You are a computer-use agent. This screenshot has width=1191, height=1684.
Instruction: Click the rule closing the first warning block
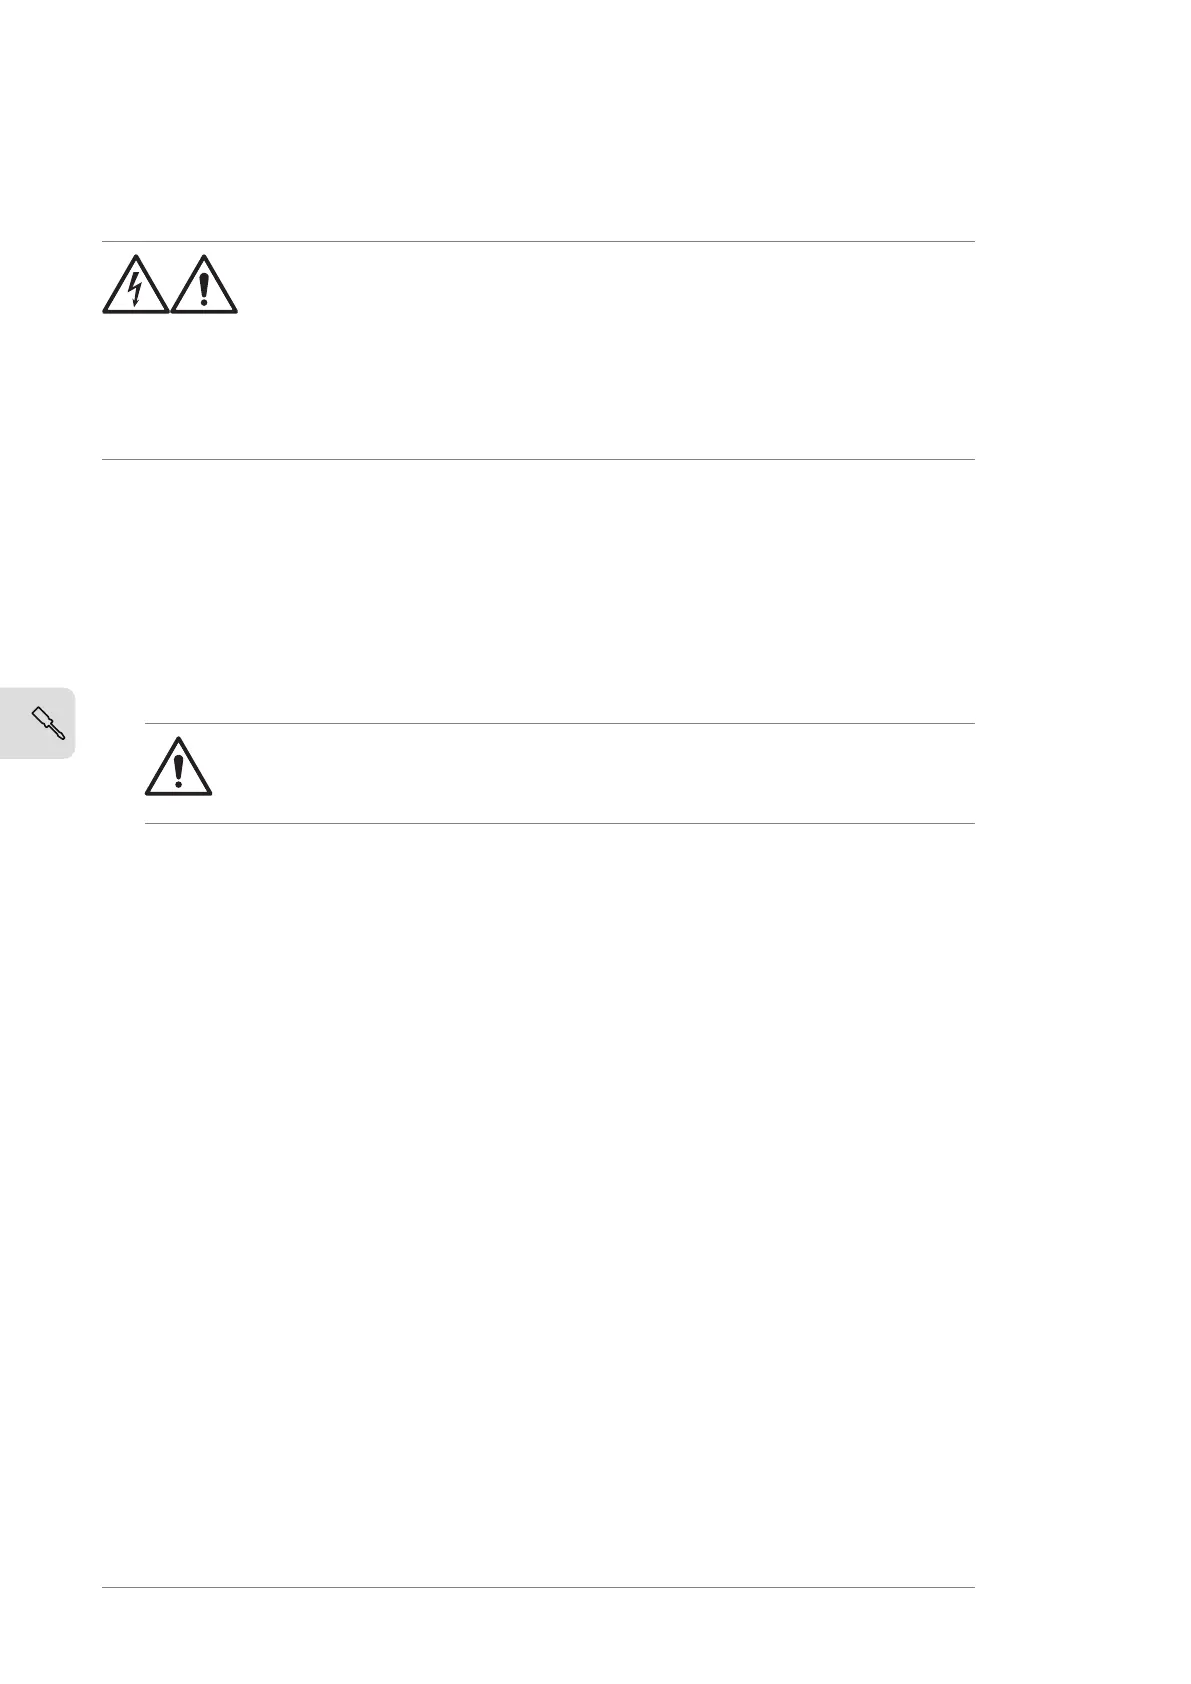click(x=538, y=460)
